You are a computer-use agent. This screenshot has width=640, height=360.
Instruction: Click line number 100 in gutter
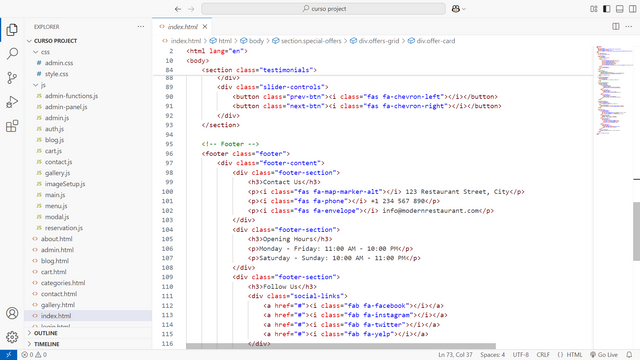click(x=167, y=191)
